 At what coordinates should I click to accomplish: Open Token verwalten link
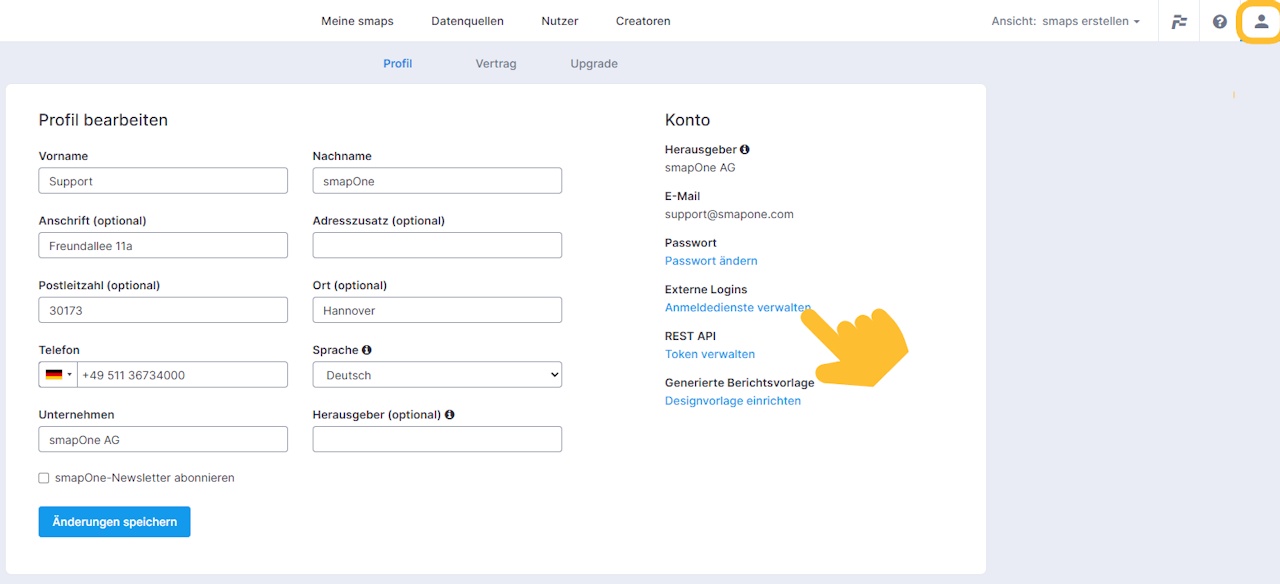click(710, 354)
